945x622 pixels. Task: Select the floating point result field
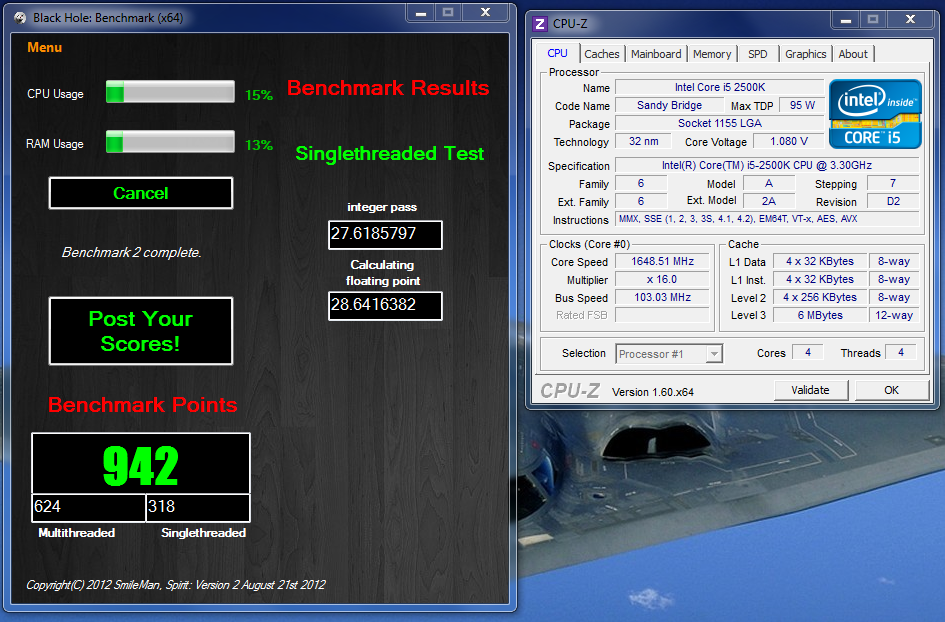click(x=385, y=306)
